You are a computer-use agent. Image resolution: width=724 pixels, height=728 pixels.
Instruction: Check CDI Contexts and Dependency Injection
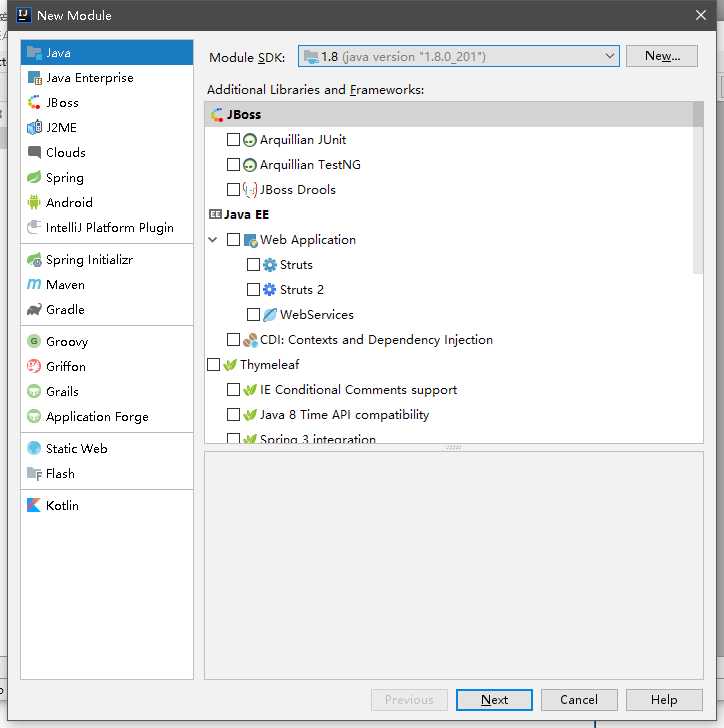click(x=233, y=339)
